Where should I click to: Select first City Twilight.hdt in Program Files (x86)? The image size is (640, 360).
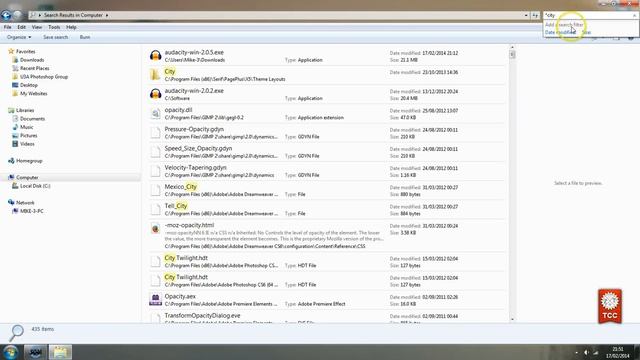[327, 261]
